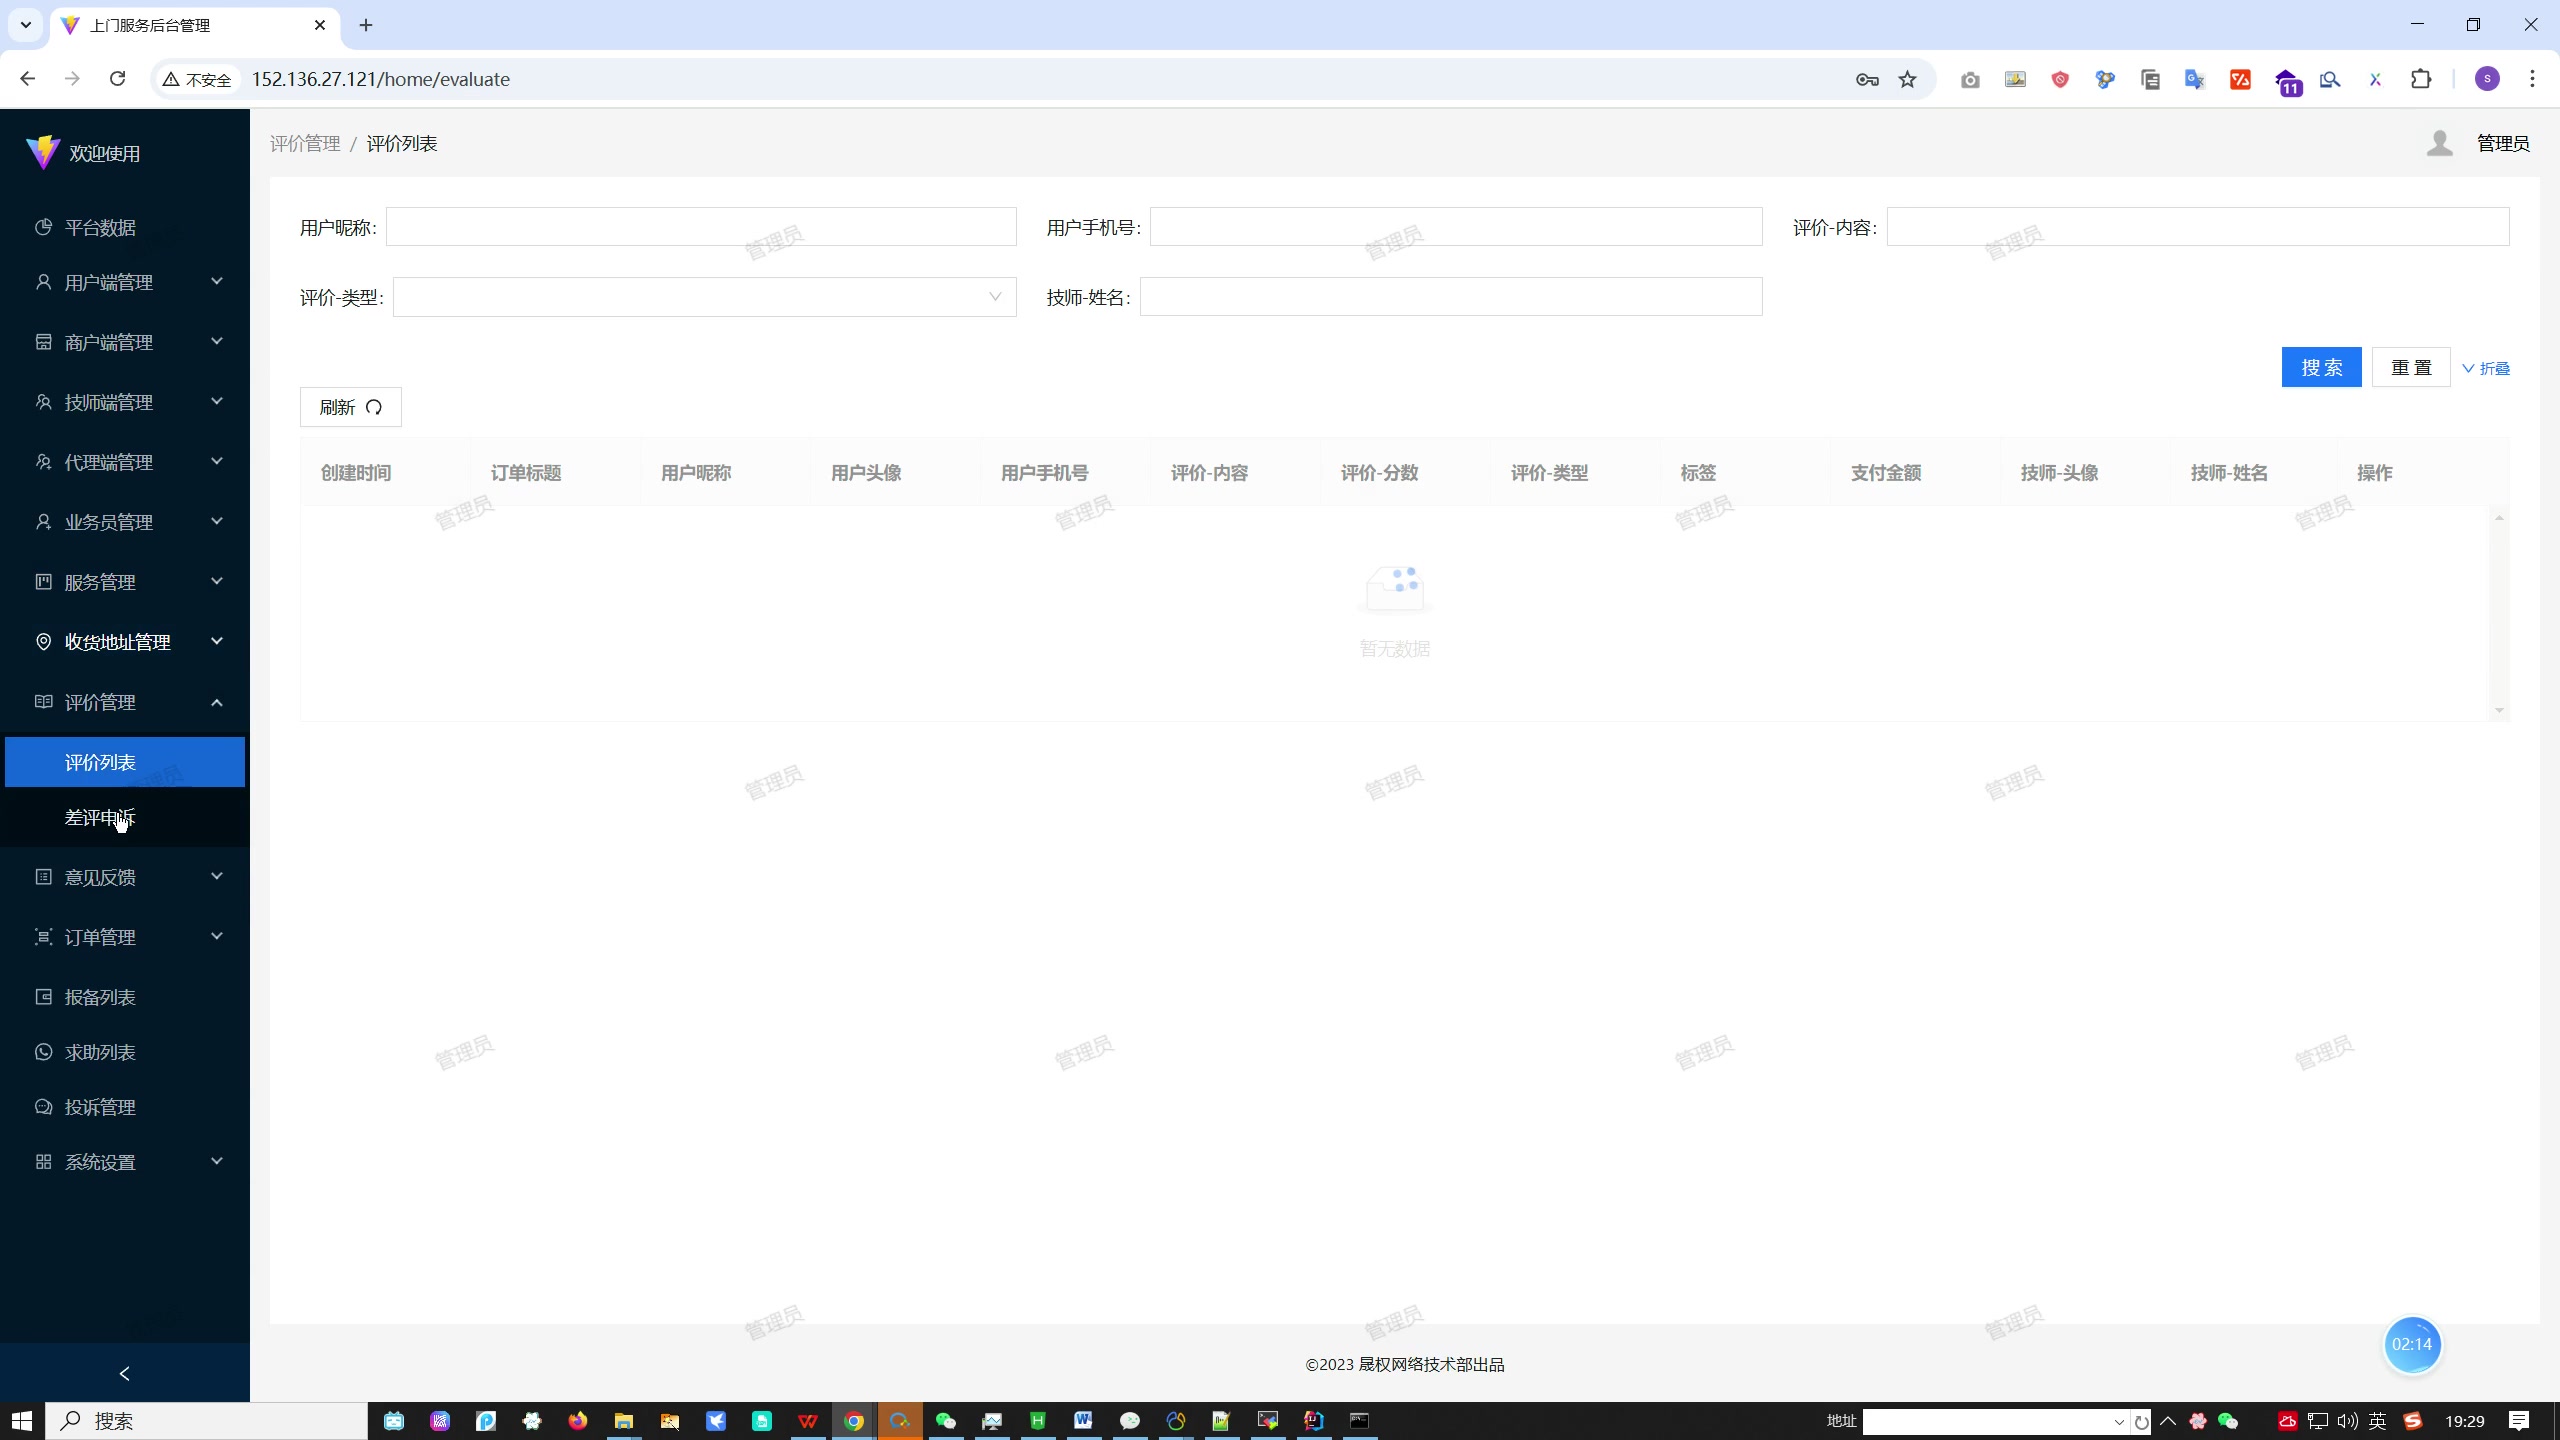
Task: Close the 上门服务后台管理 tab
Action: 320,25
